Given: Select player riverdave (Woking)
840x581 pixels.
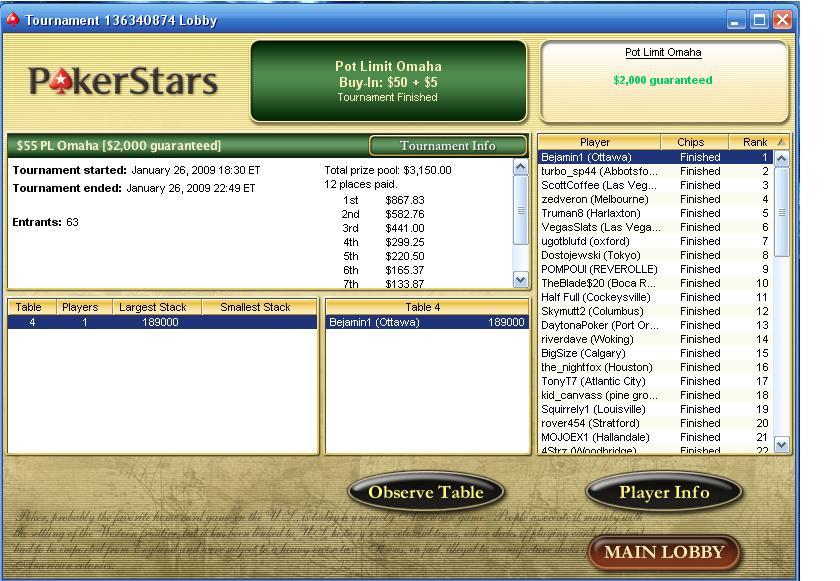Looking at the screenshot, I should click(x=656, y=339).
